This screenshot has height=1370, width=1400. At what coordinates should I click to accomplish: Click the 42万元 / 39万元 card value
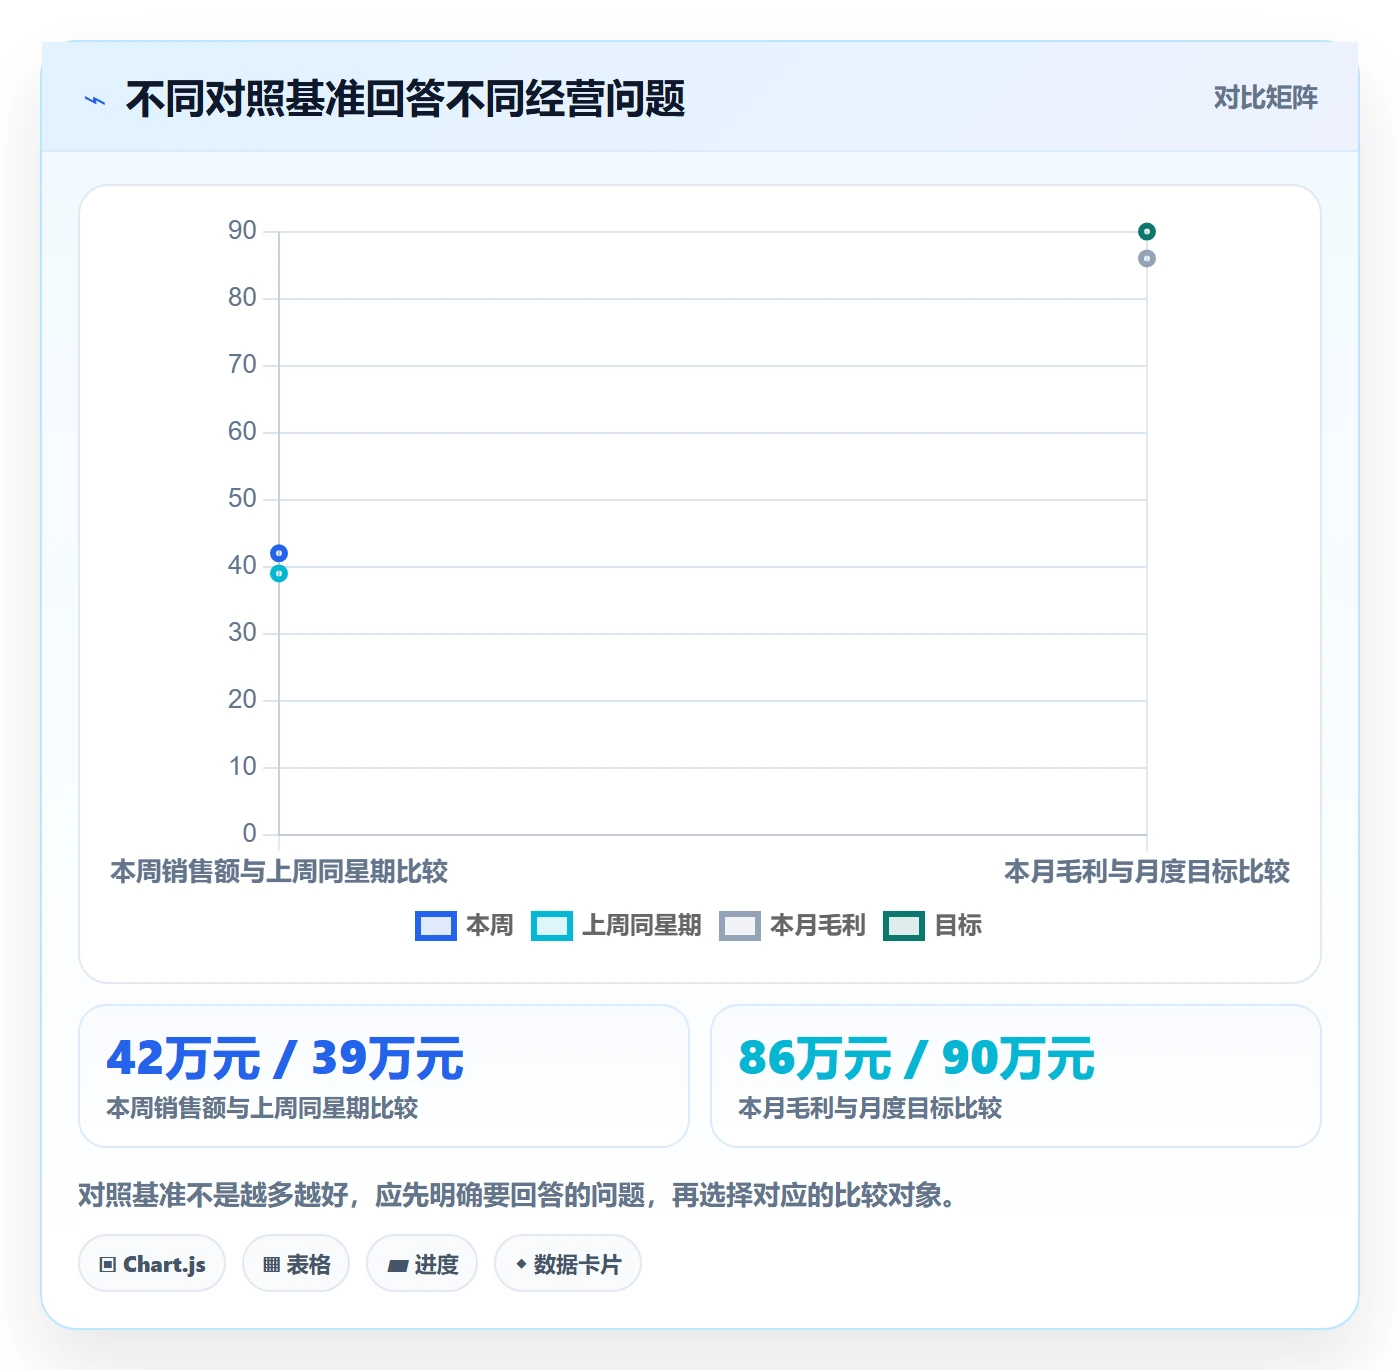[x=285, y=1058]
